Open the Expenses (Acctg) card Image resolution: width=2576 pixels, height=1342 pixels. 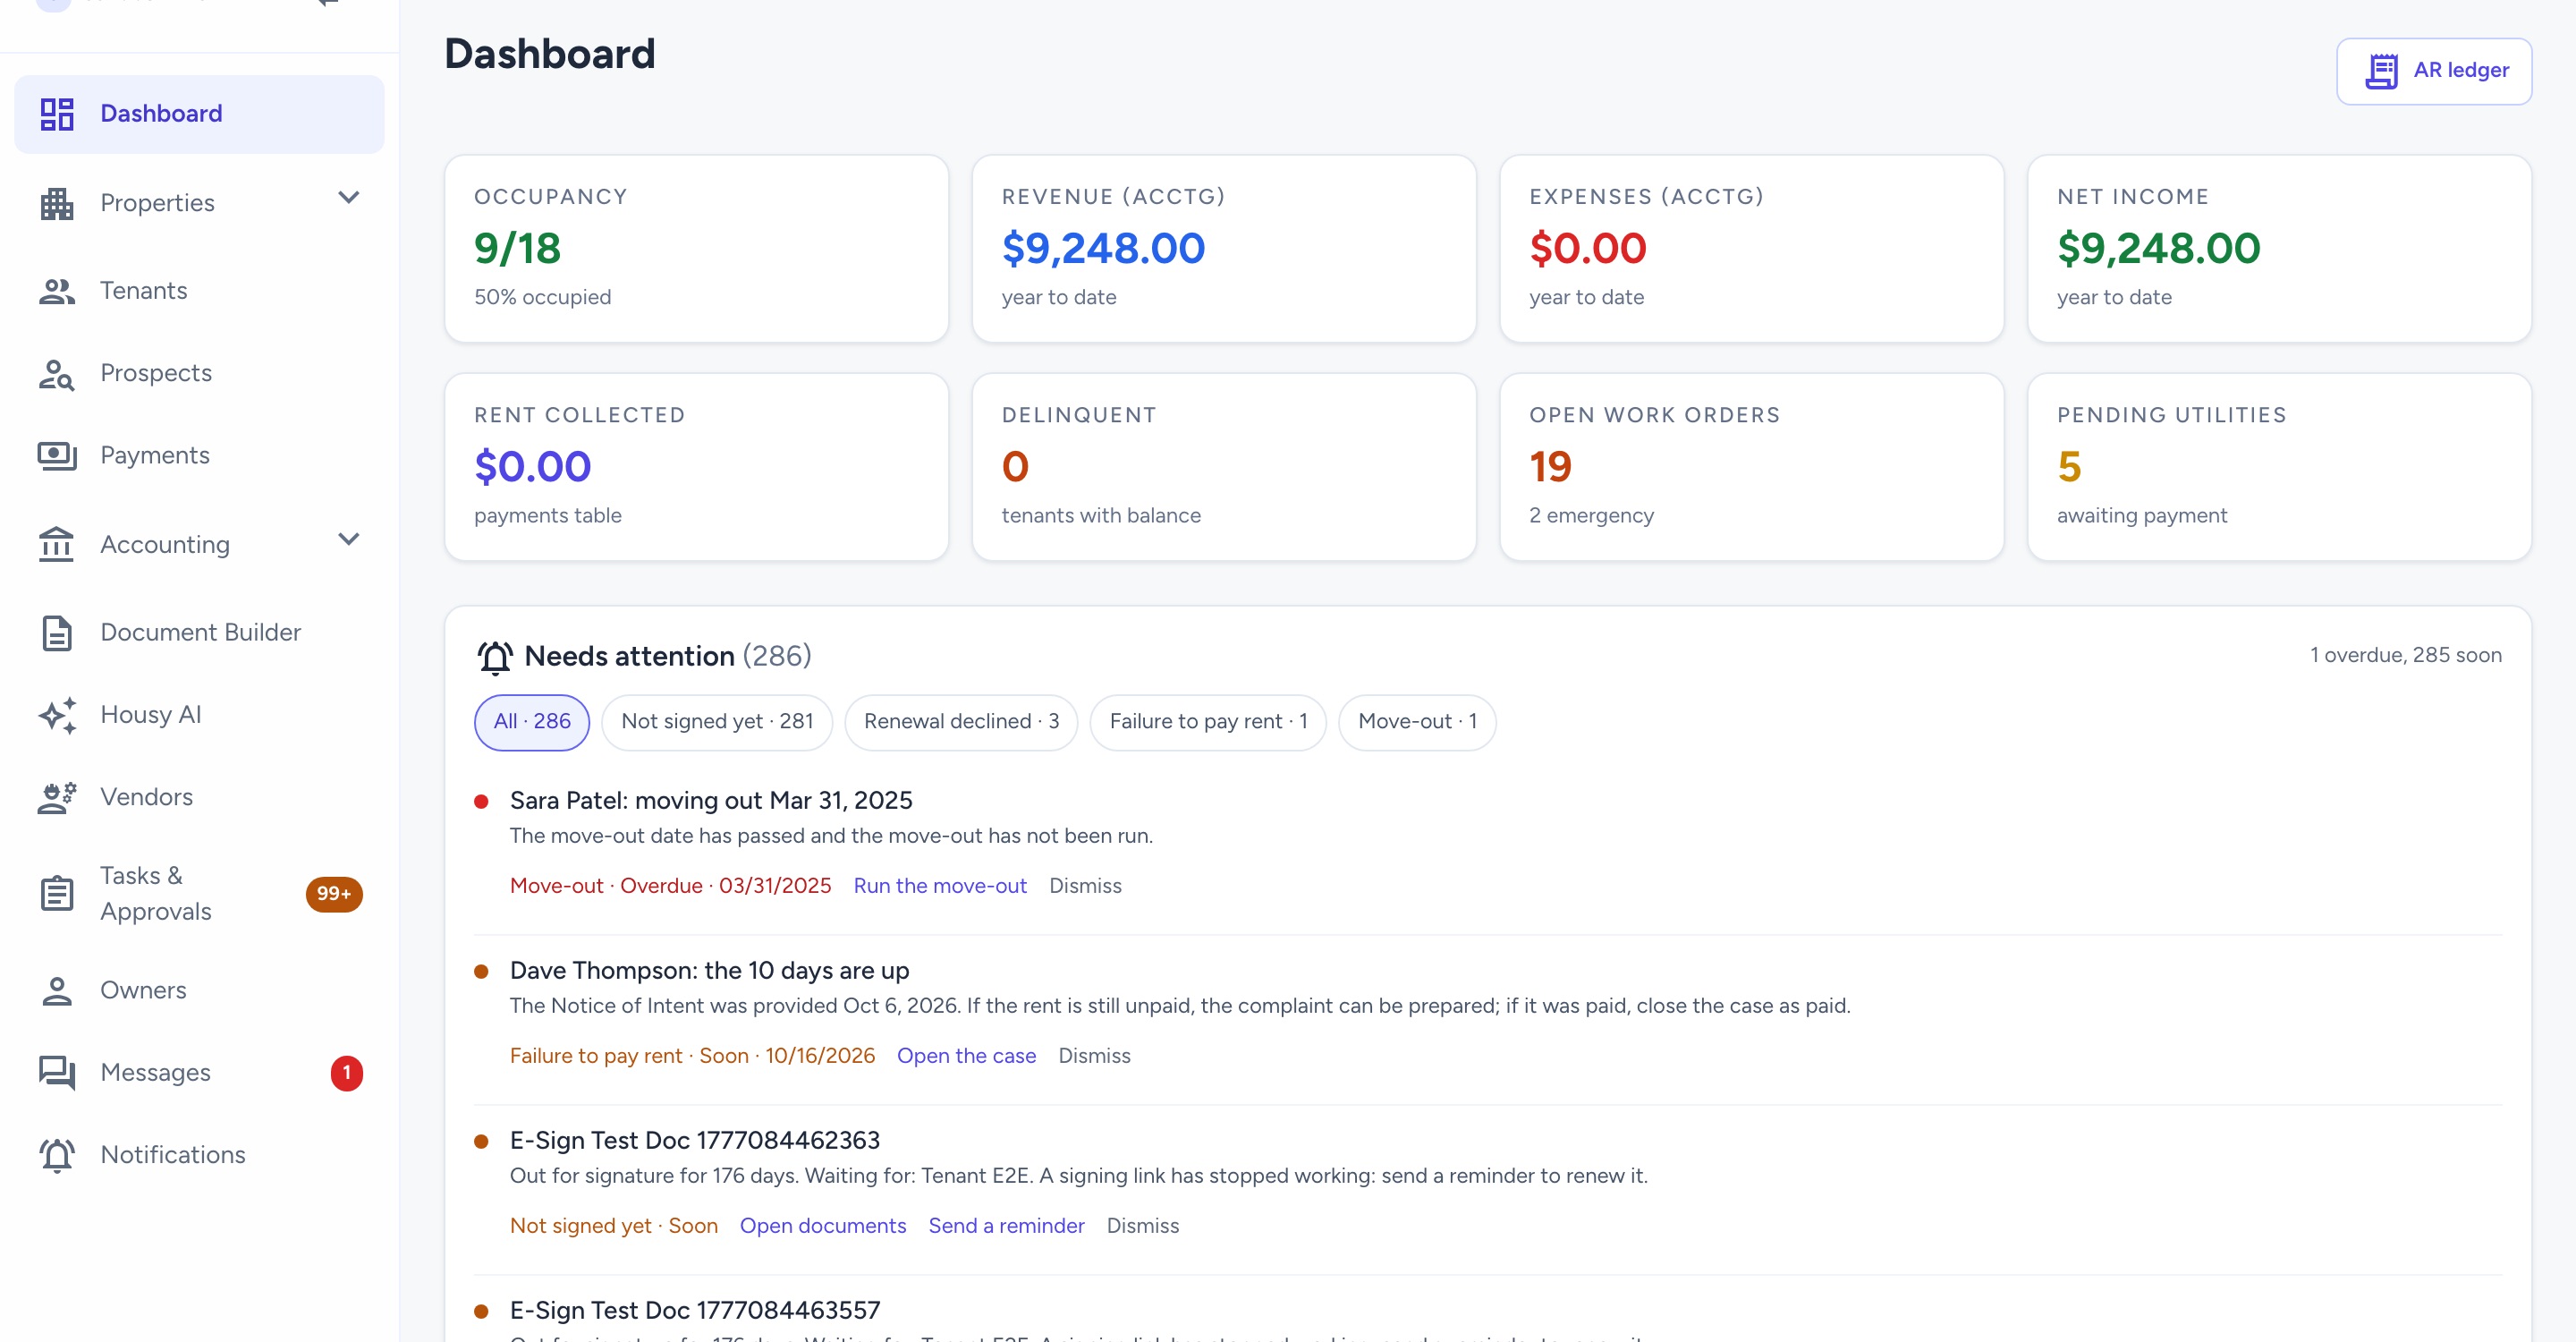pos(1751,248)
